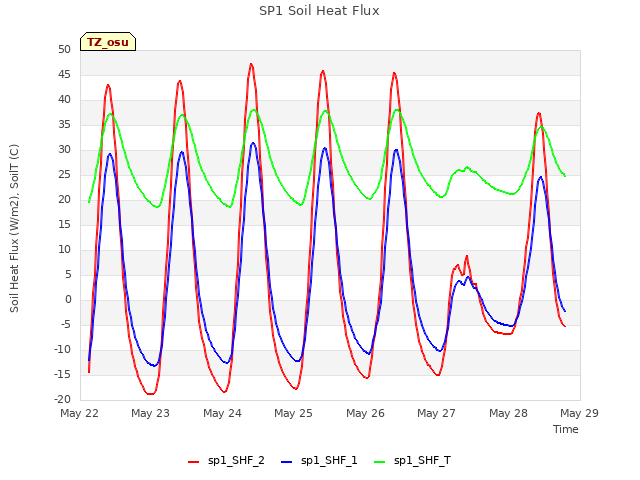Viewport: 640px width, 480px height.
Task: Click the -20 y-axis tick label
Action: 62,400
